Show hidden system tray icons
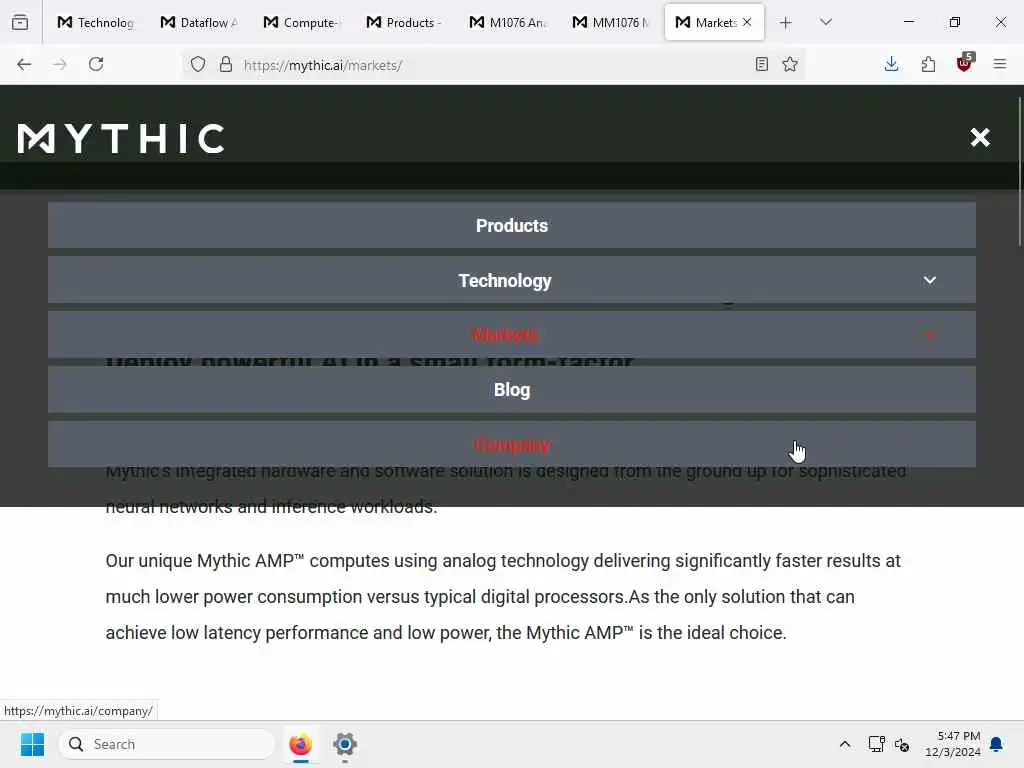Viewport: 1024px width, 768px height. 844,744
